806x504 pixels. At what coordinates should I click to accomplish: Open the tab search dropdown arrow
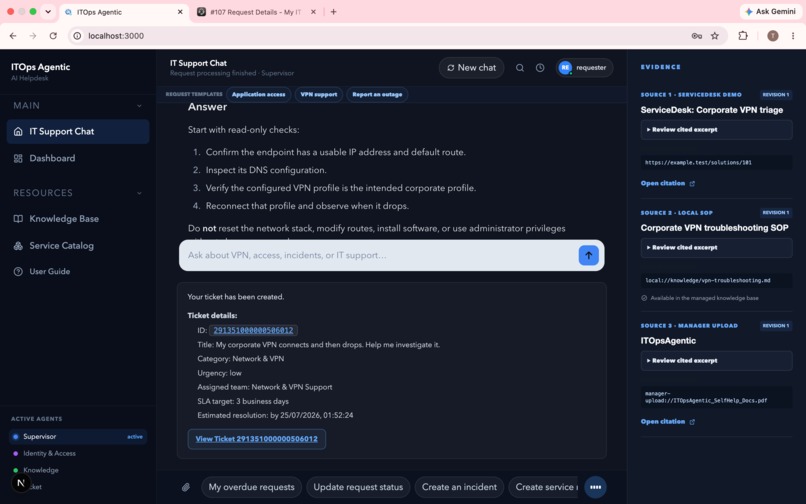tap(48, 12)
